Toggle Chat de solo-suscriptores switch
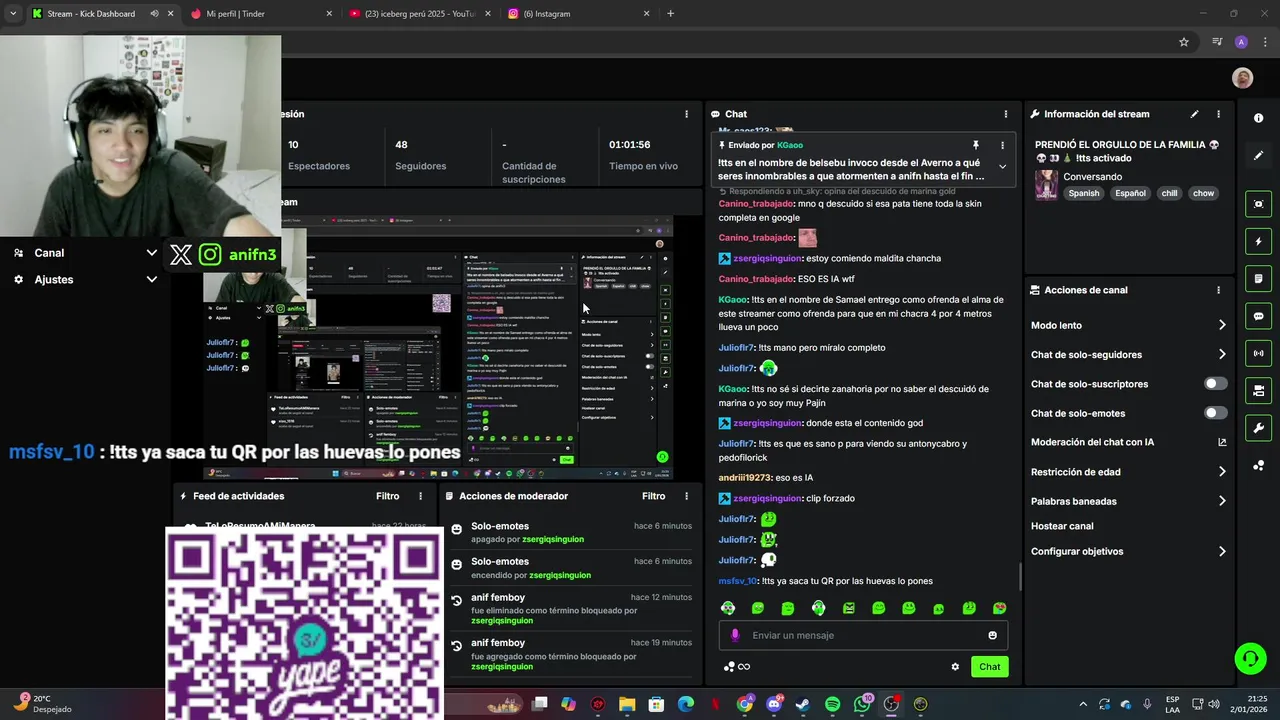This screenshot has height=720, width=1280. [1215, 384]
